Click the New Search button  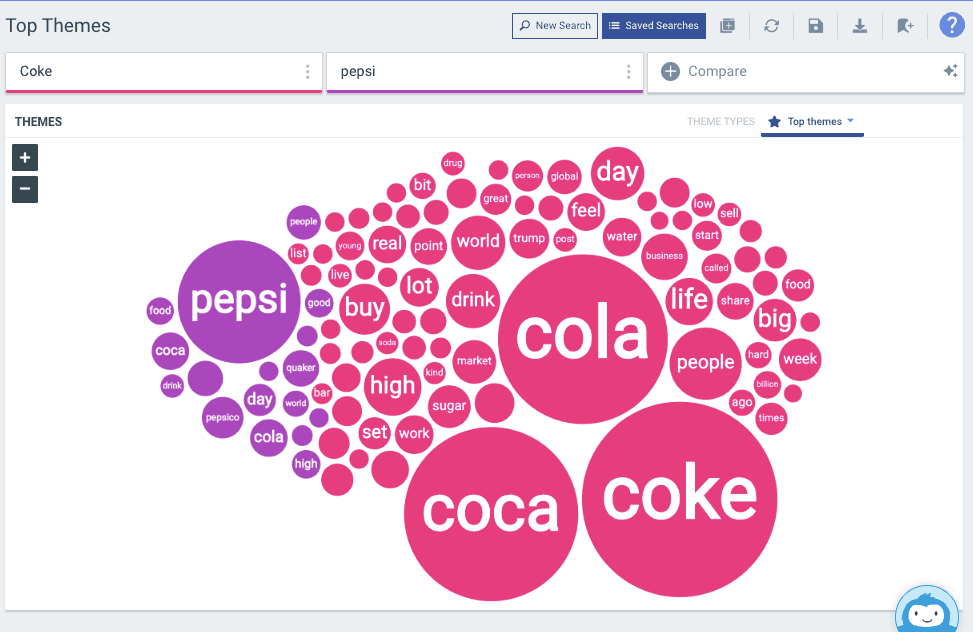554,26
